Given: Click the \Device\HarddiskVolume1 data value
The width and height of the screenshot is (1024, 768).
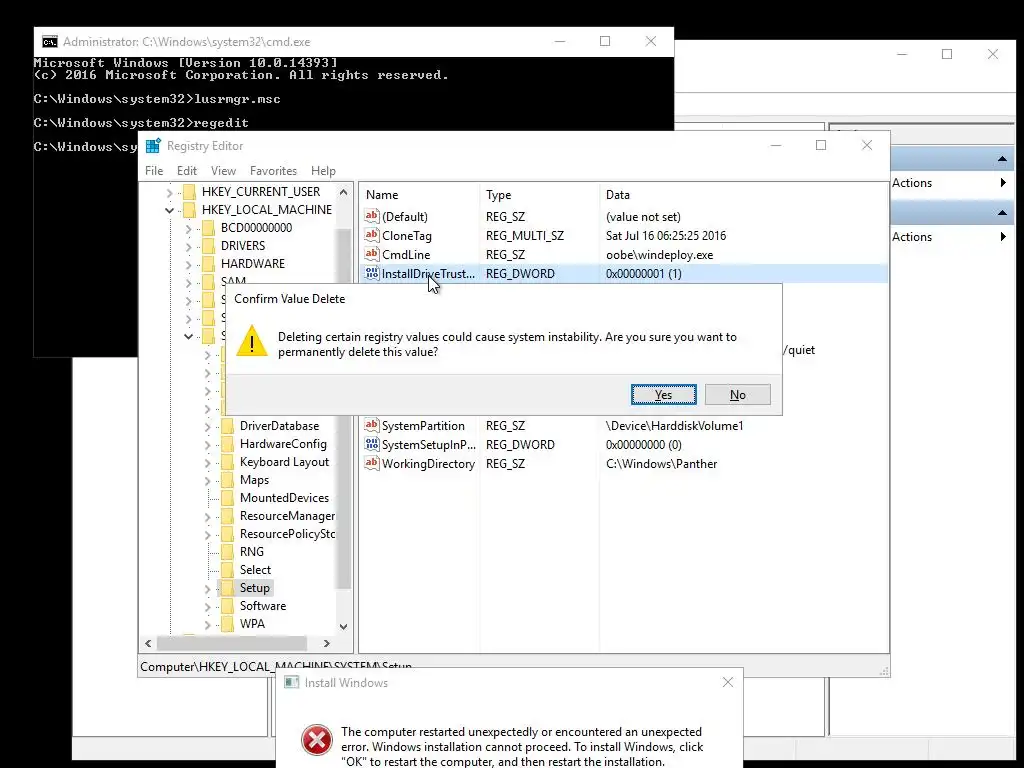Looking at the screenshot, I should (674, 426).
